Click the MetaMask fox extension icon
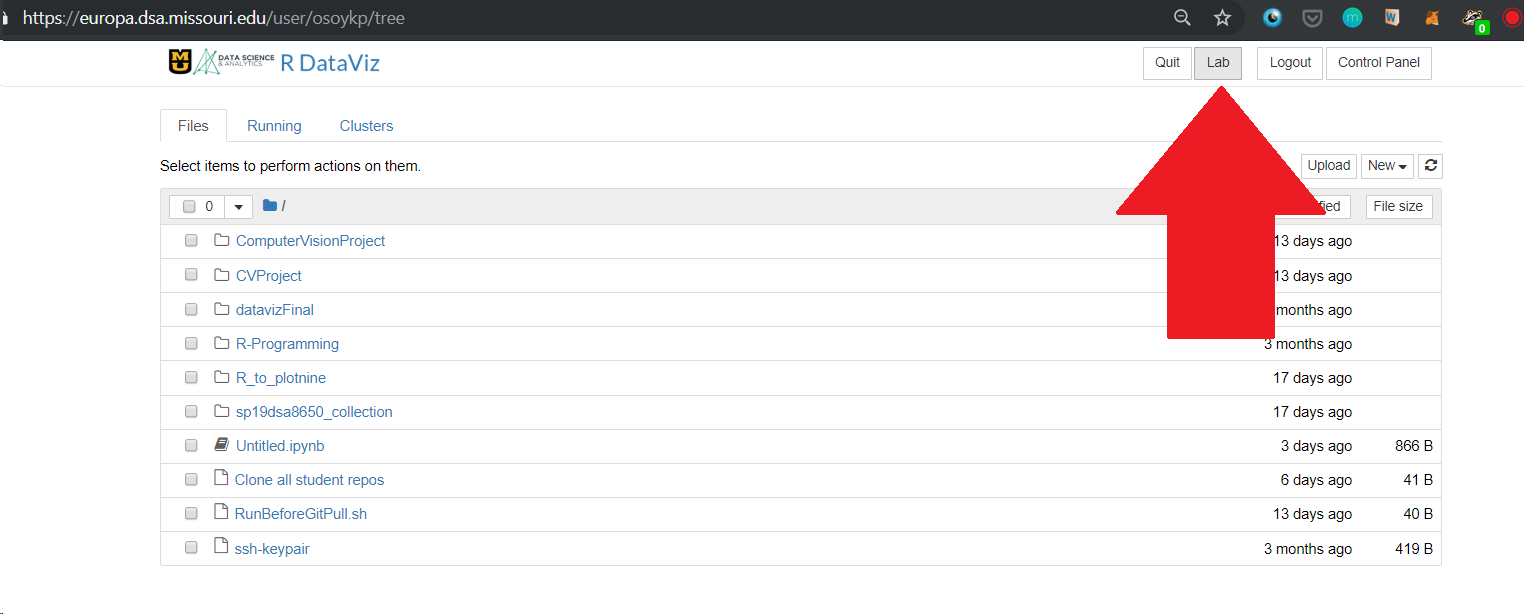The height and width of the screenshot is (614, 1524). [x=1433, y=18]
